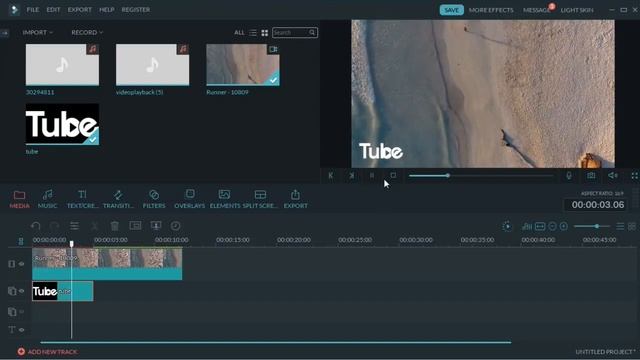Click the timeline zoom out minus icon

point(552,226)
